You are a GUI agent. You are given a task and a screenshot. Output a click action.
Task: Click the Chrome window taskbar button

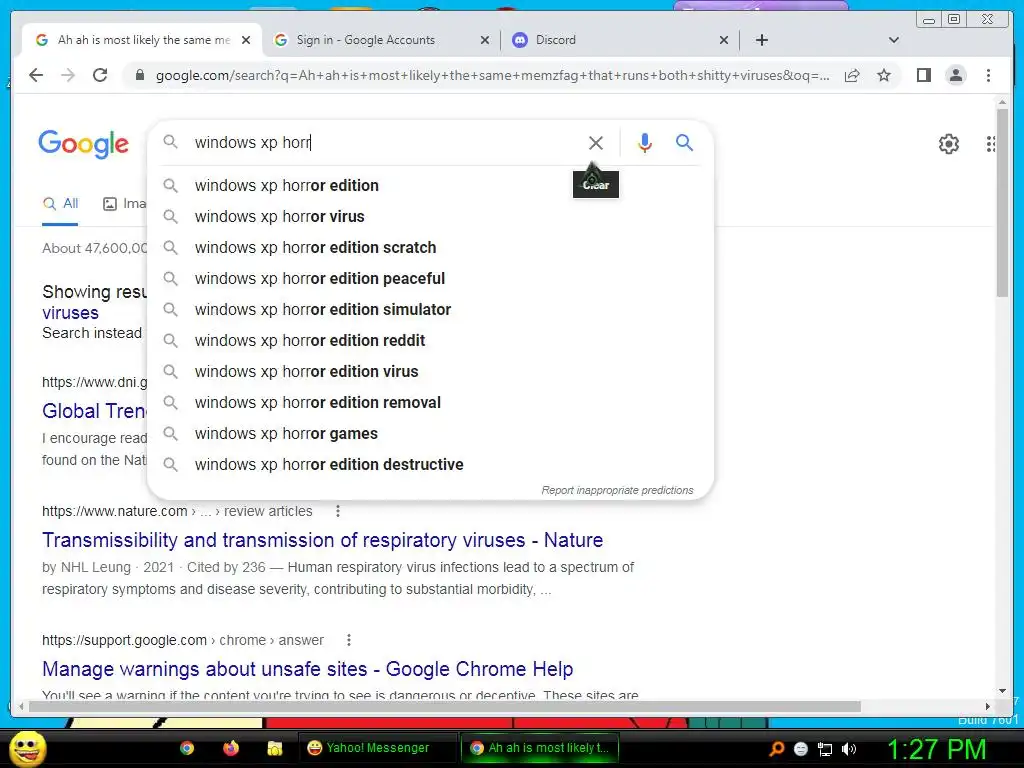click(539, 748)
